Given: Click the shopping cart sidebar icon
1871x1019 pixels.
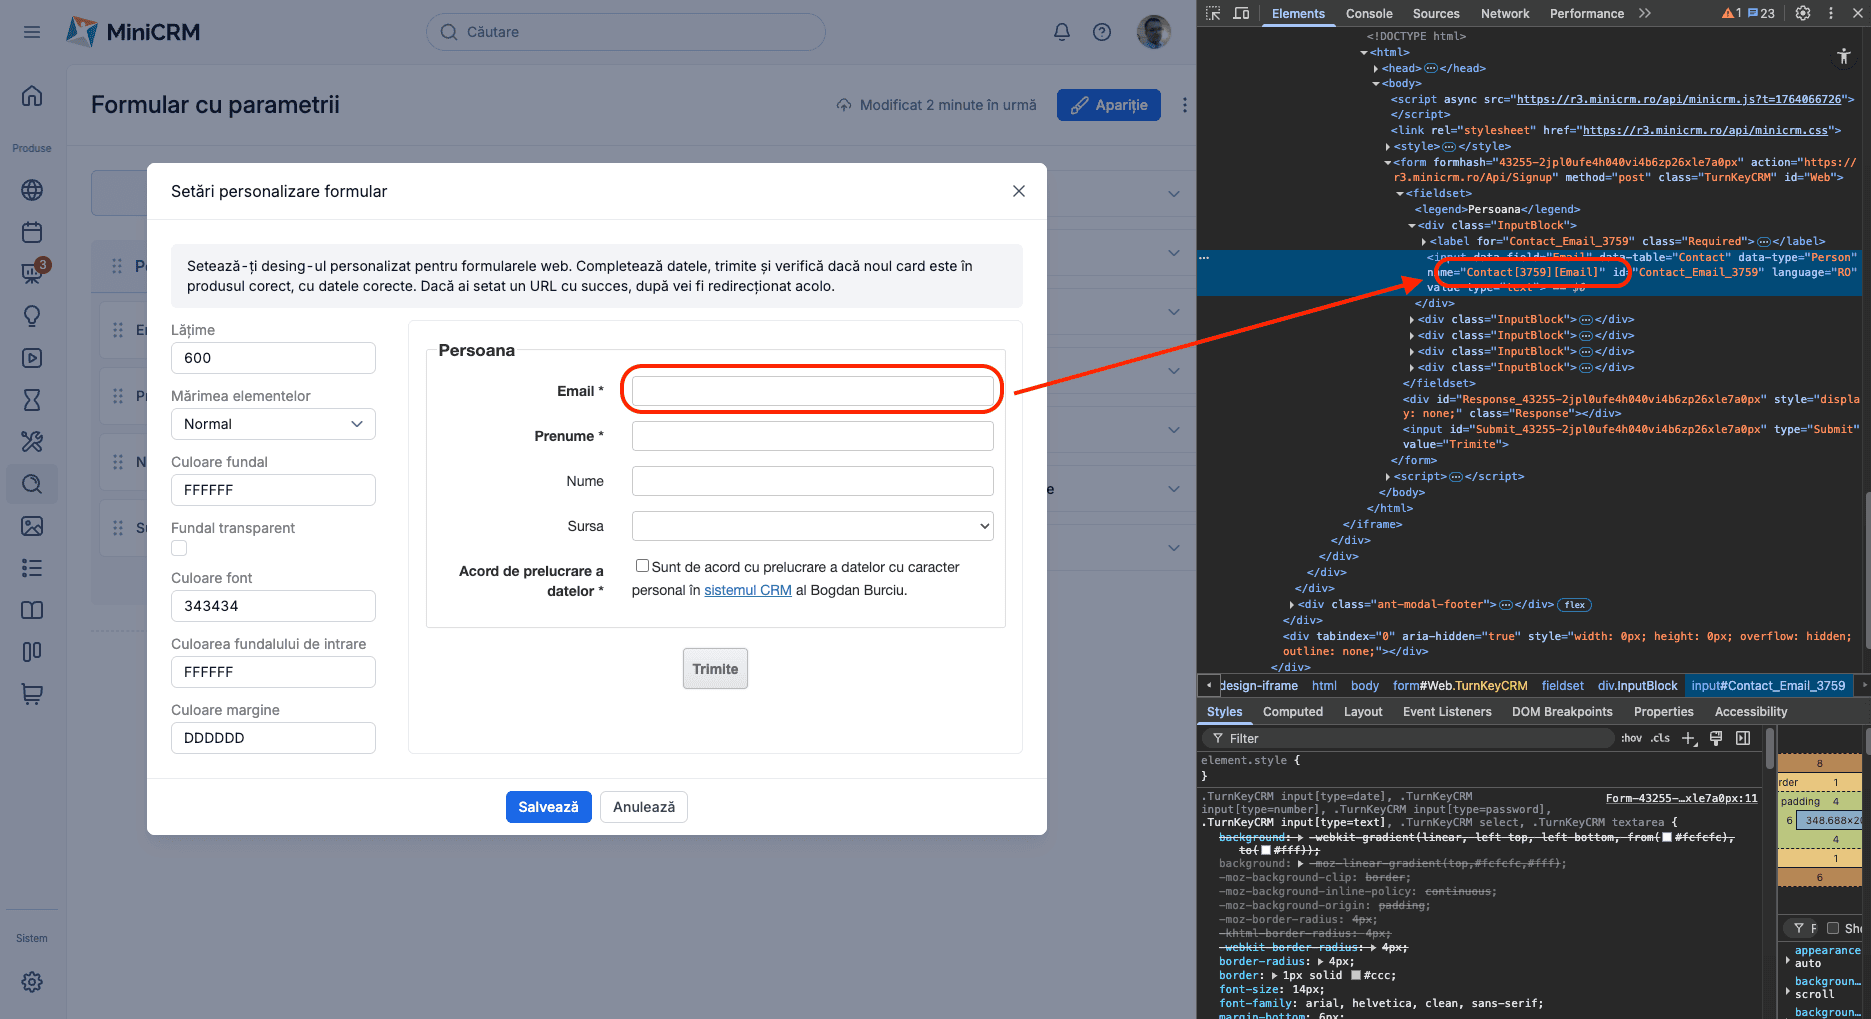Looking at the screenshot, I should (x=32, y=694).
